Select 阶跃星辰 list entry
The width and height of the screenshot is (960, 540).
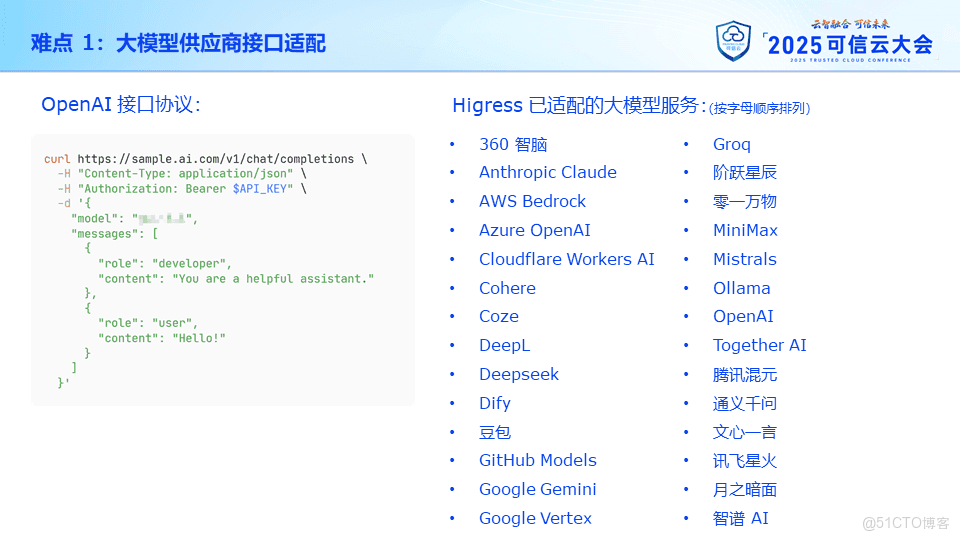(744, 173)
